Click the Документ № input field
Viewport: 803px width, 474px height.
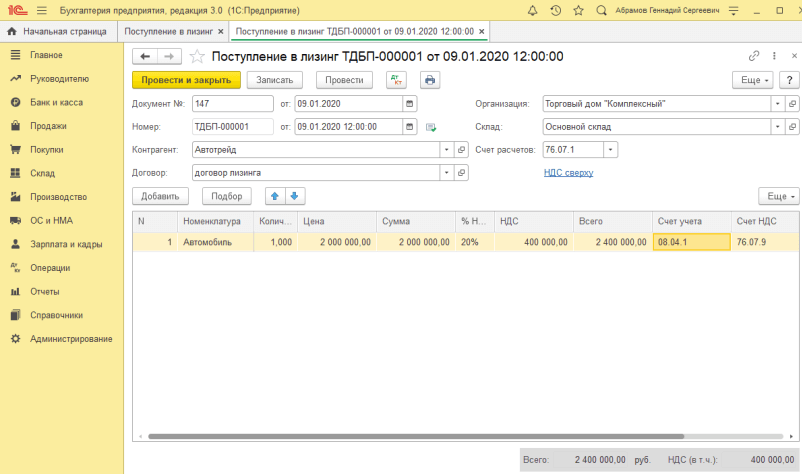point(232,103)
